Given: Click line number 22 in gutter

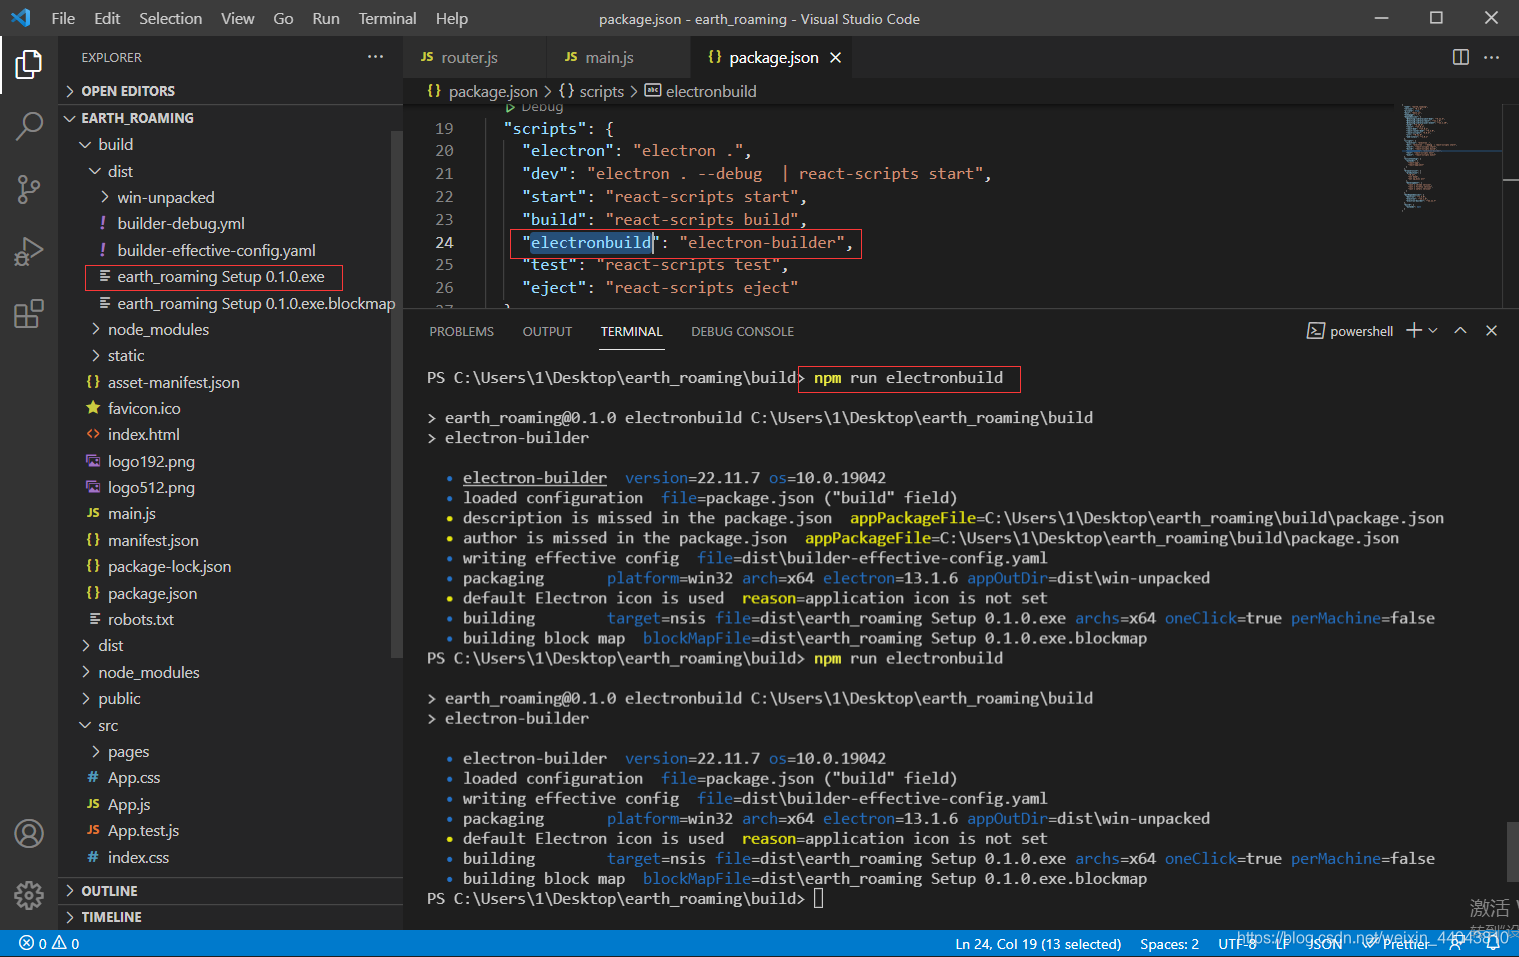Looking at the screenshot, I should point(444,196).
